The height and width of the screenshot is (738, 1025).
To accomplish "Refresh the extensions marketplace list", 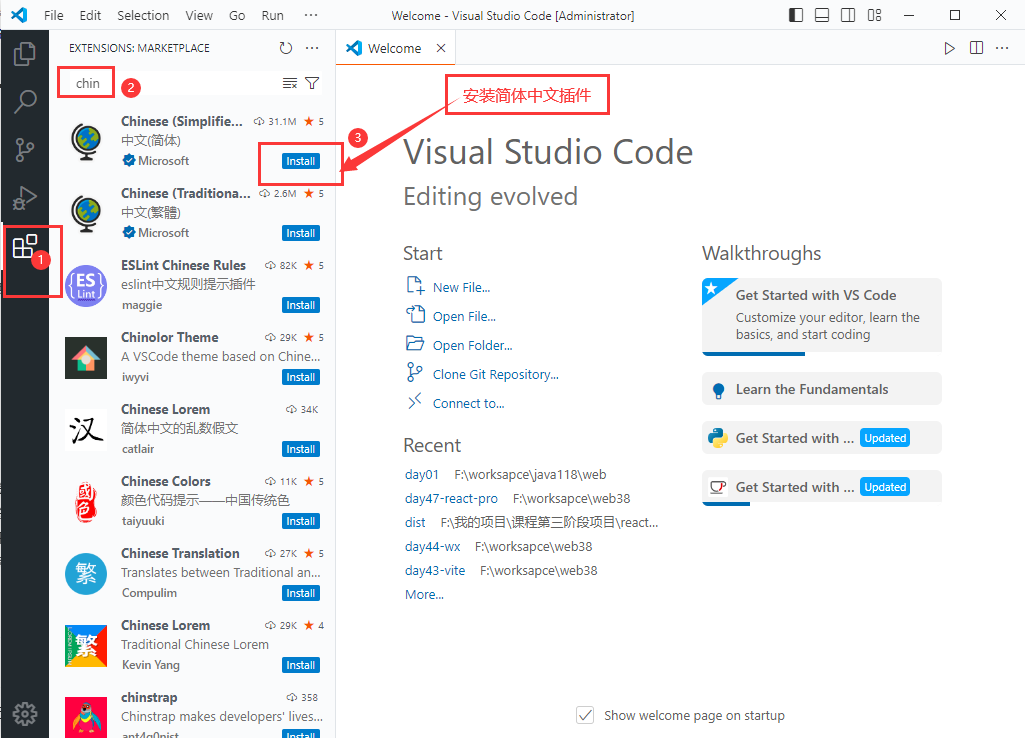I will tap(286, 48).
